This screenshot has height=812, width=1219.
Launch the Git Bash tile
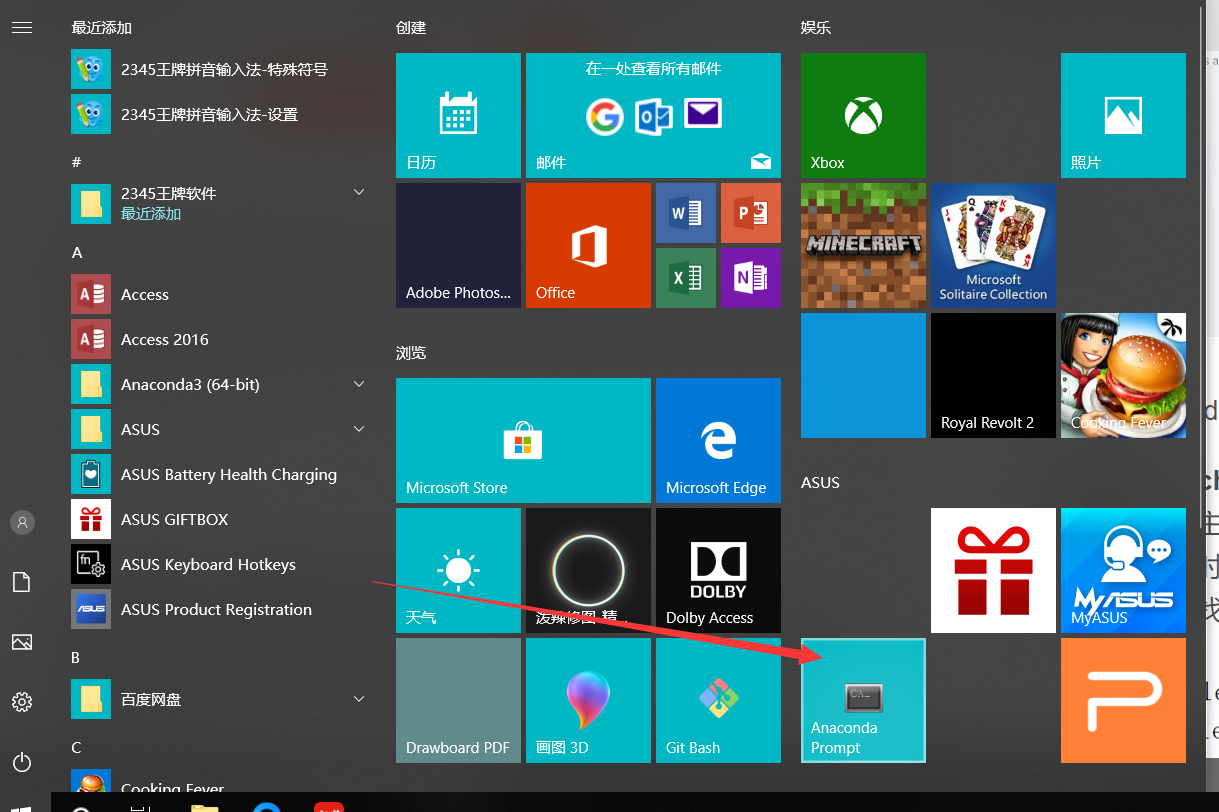point(718,700)
